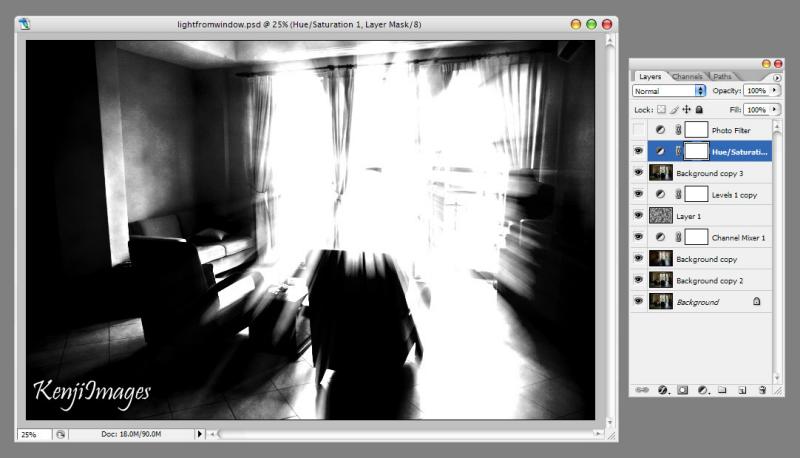
Task: Switch to the Paths tab
Action: (x=722, y=76)
